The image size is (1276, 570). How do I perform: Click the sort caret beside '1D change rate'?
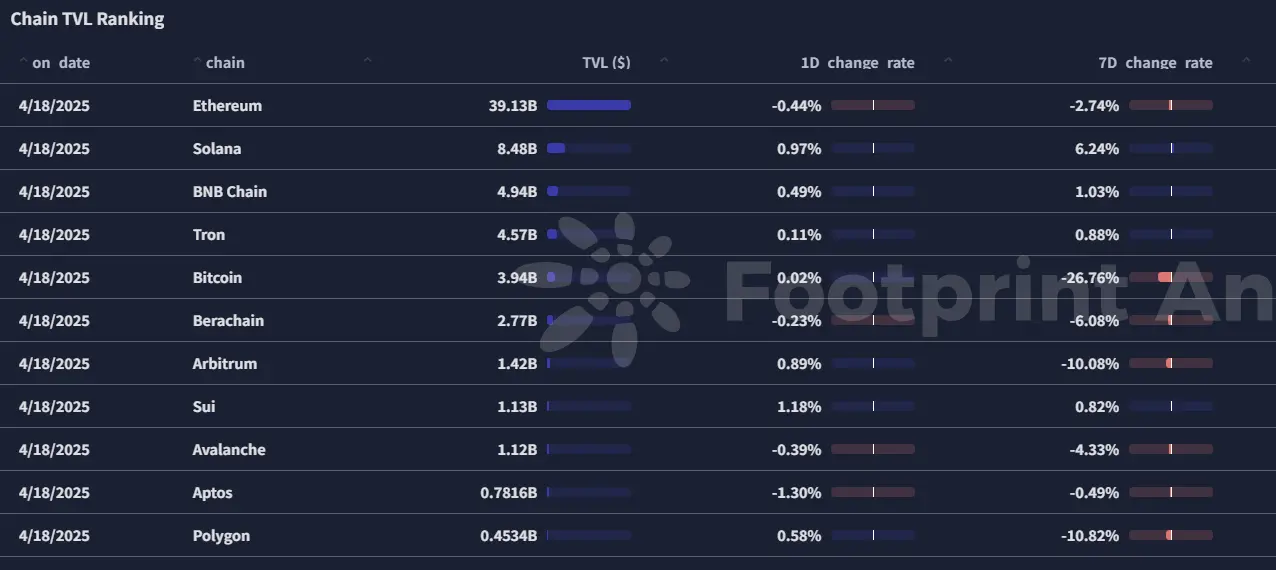tap(948, 61)
